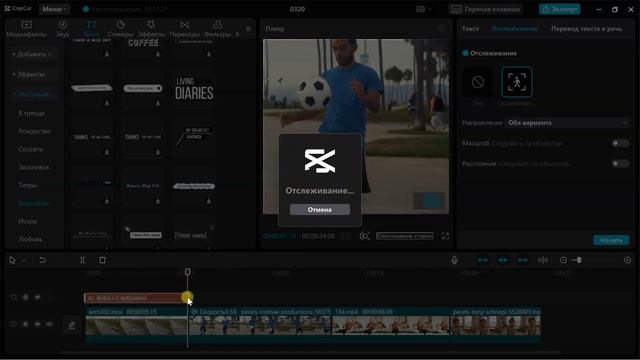This screenshot has width=640, height=360.
Task: Hide the text track with eye icon
Action: coord(38,298)
